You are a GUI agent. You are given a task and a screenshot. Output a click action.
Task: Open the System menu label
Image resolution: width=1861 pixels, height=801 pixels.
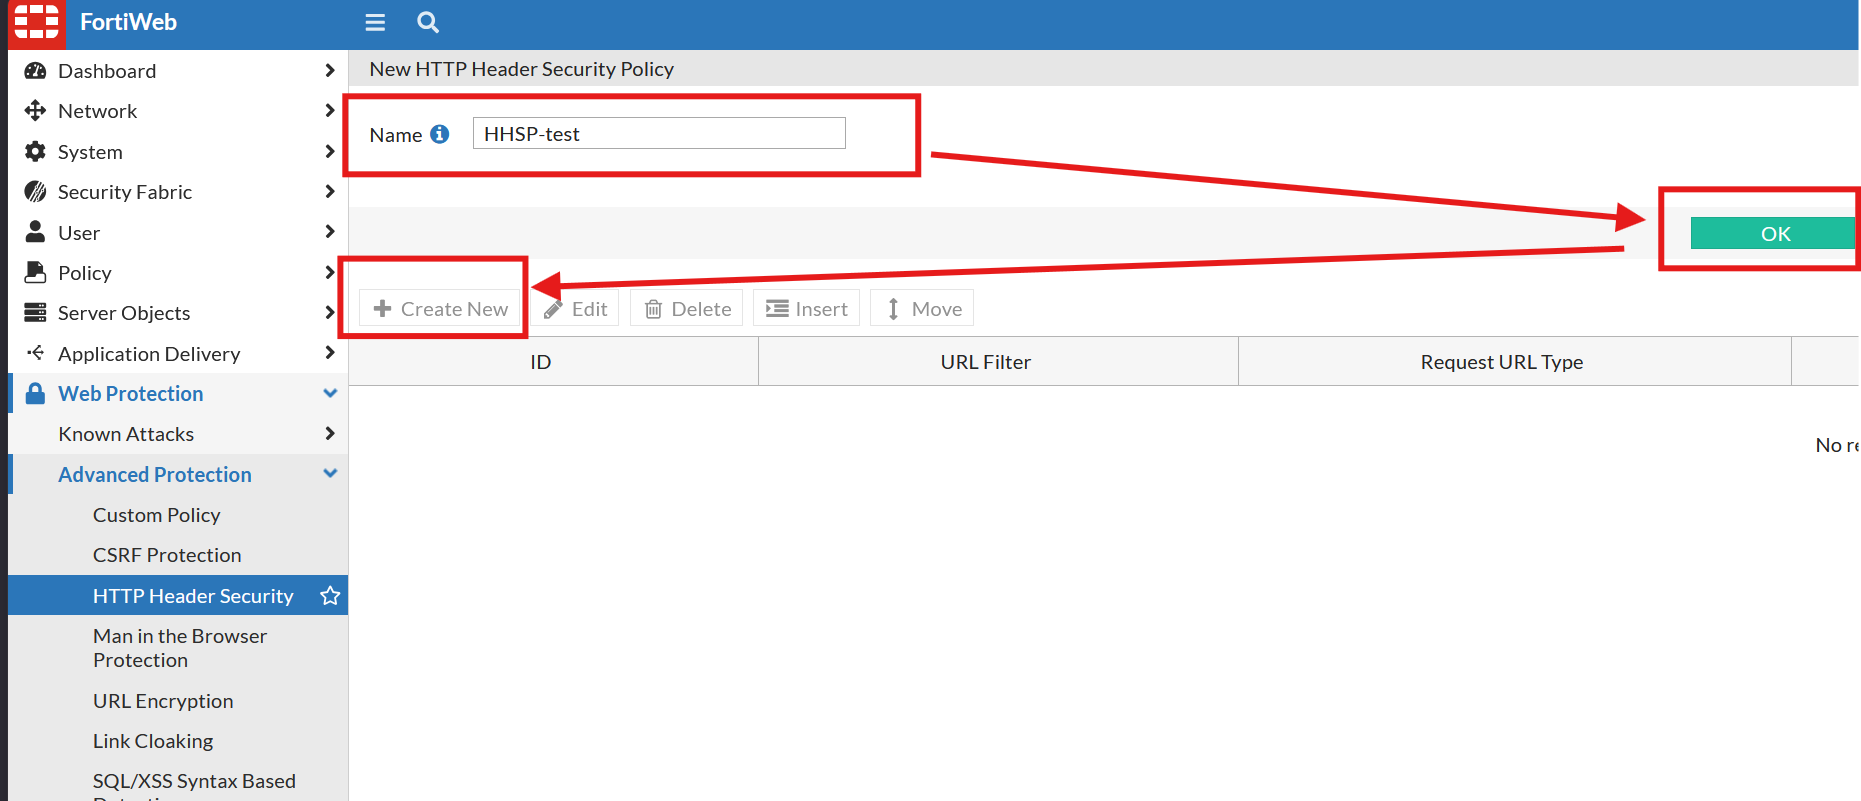coord(90,152)
